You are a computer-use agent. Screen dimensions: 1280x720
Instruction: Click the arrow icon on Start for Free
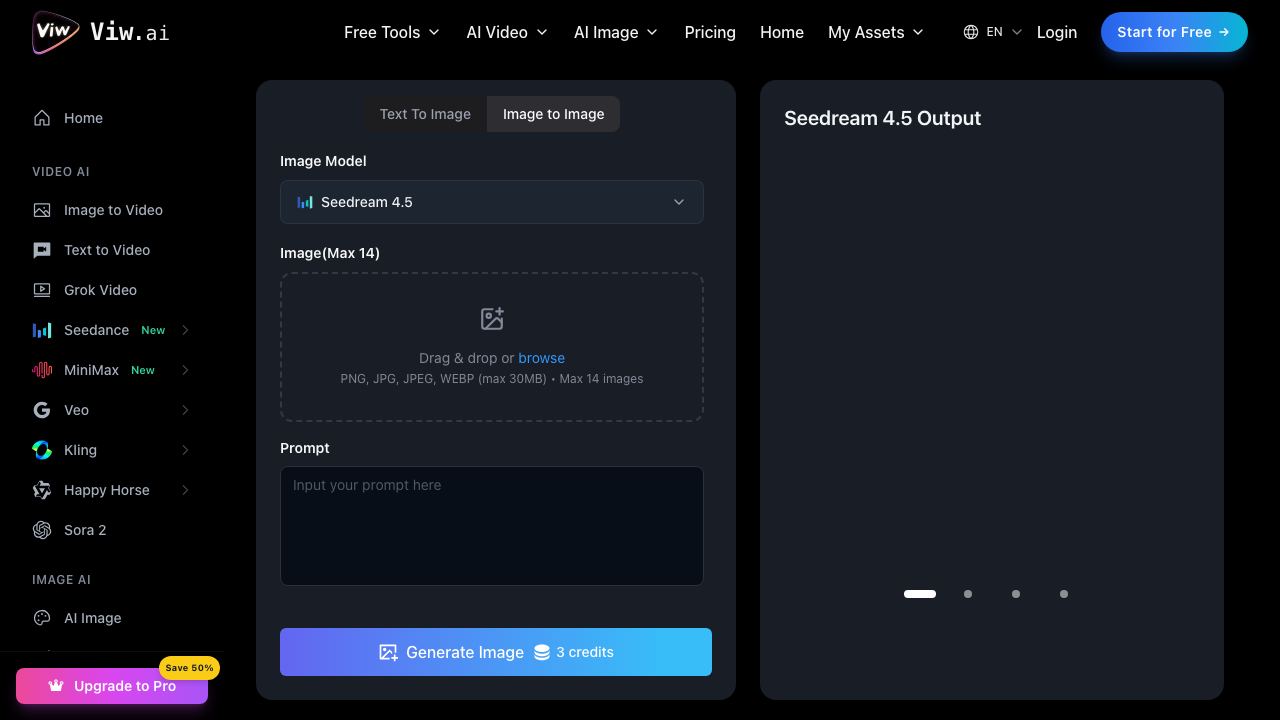(x=1224, y=32)
